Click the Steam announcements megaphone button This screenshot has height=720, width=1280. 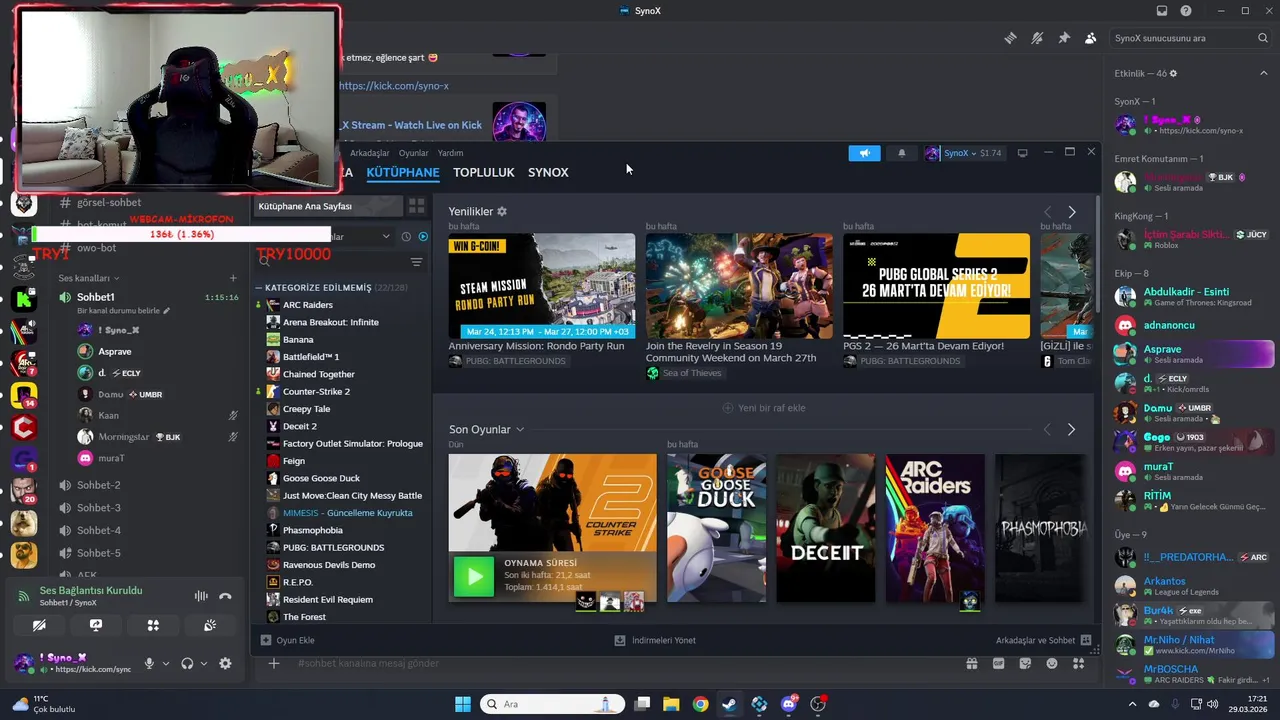coord(864,153)
